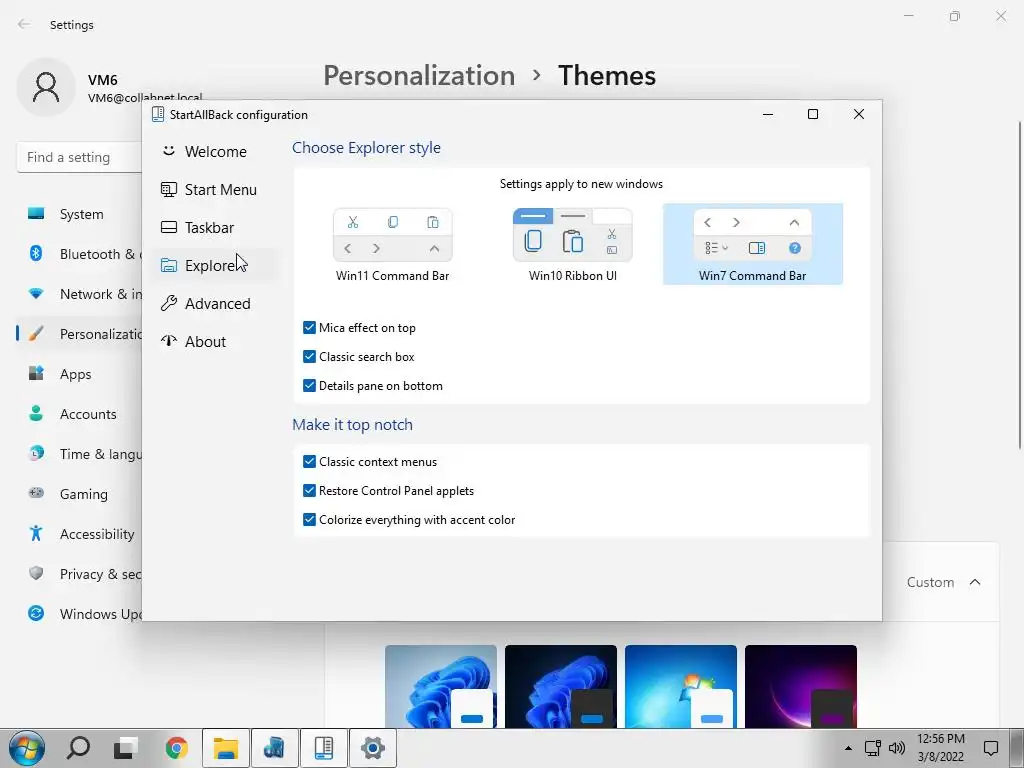Viewport: 1024px width, 768px height.
Task: Close the StartAllBack configuration window
Action: [x=859, y=114]
